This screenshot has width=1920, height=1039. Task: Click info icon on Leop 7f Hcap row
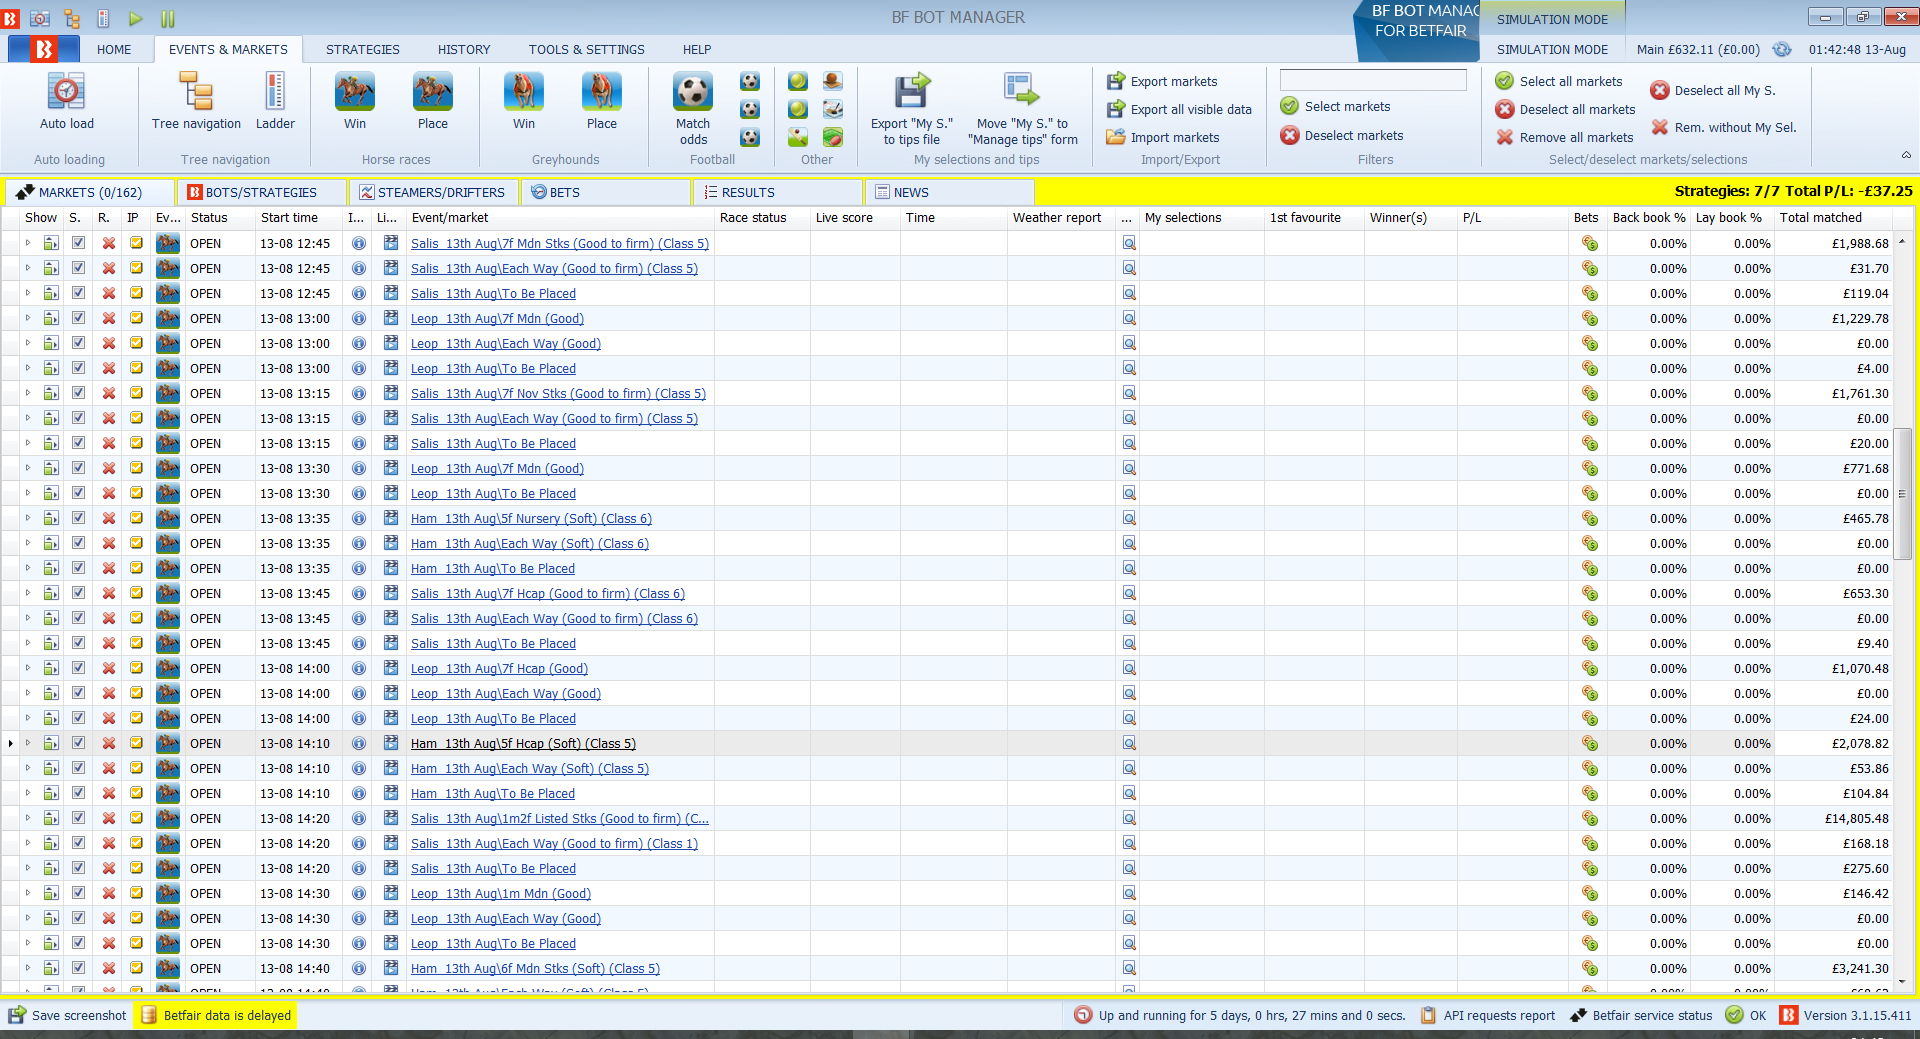click(358, 668)
